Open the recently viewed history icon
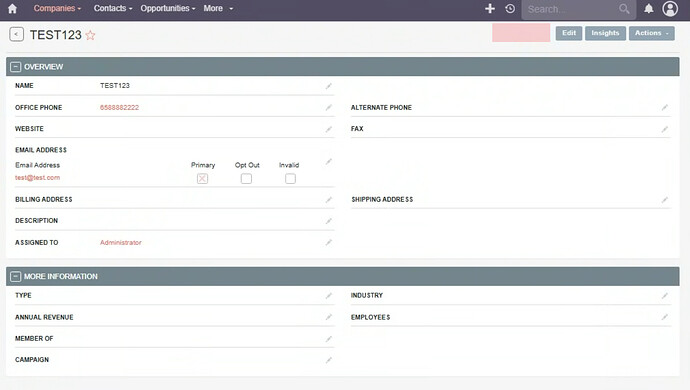Image resolution: width=690 pixels, height=390 pixels. coord(510,8)
